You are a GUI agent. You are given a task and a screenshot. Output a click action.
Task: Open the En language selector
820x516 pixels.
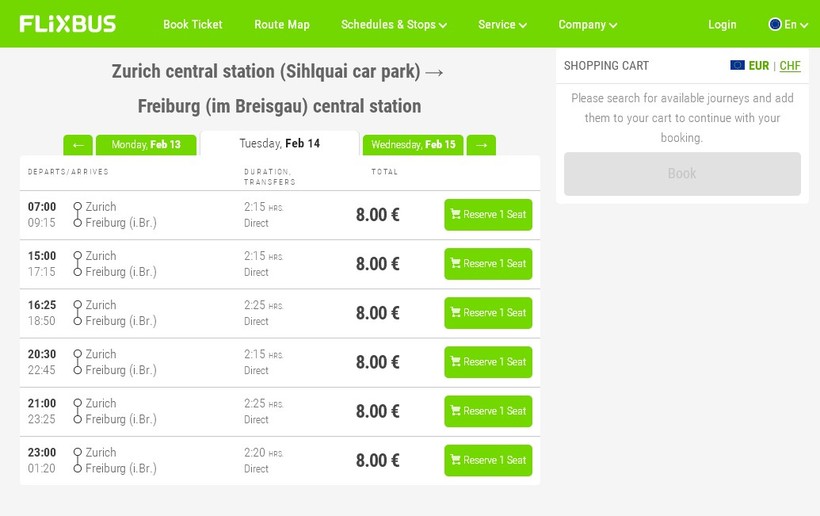pos(795,25)
